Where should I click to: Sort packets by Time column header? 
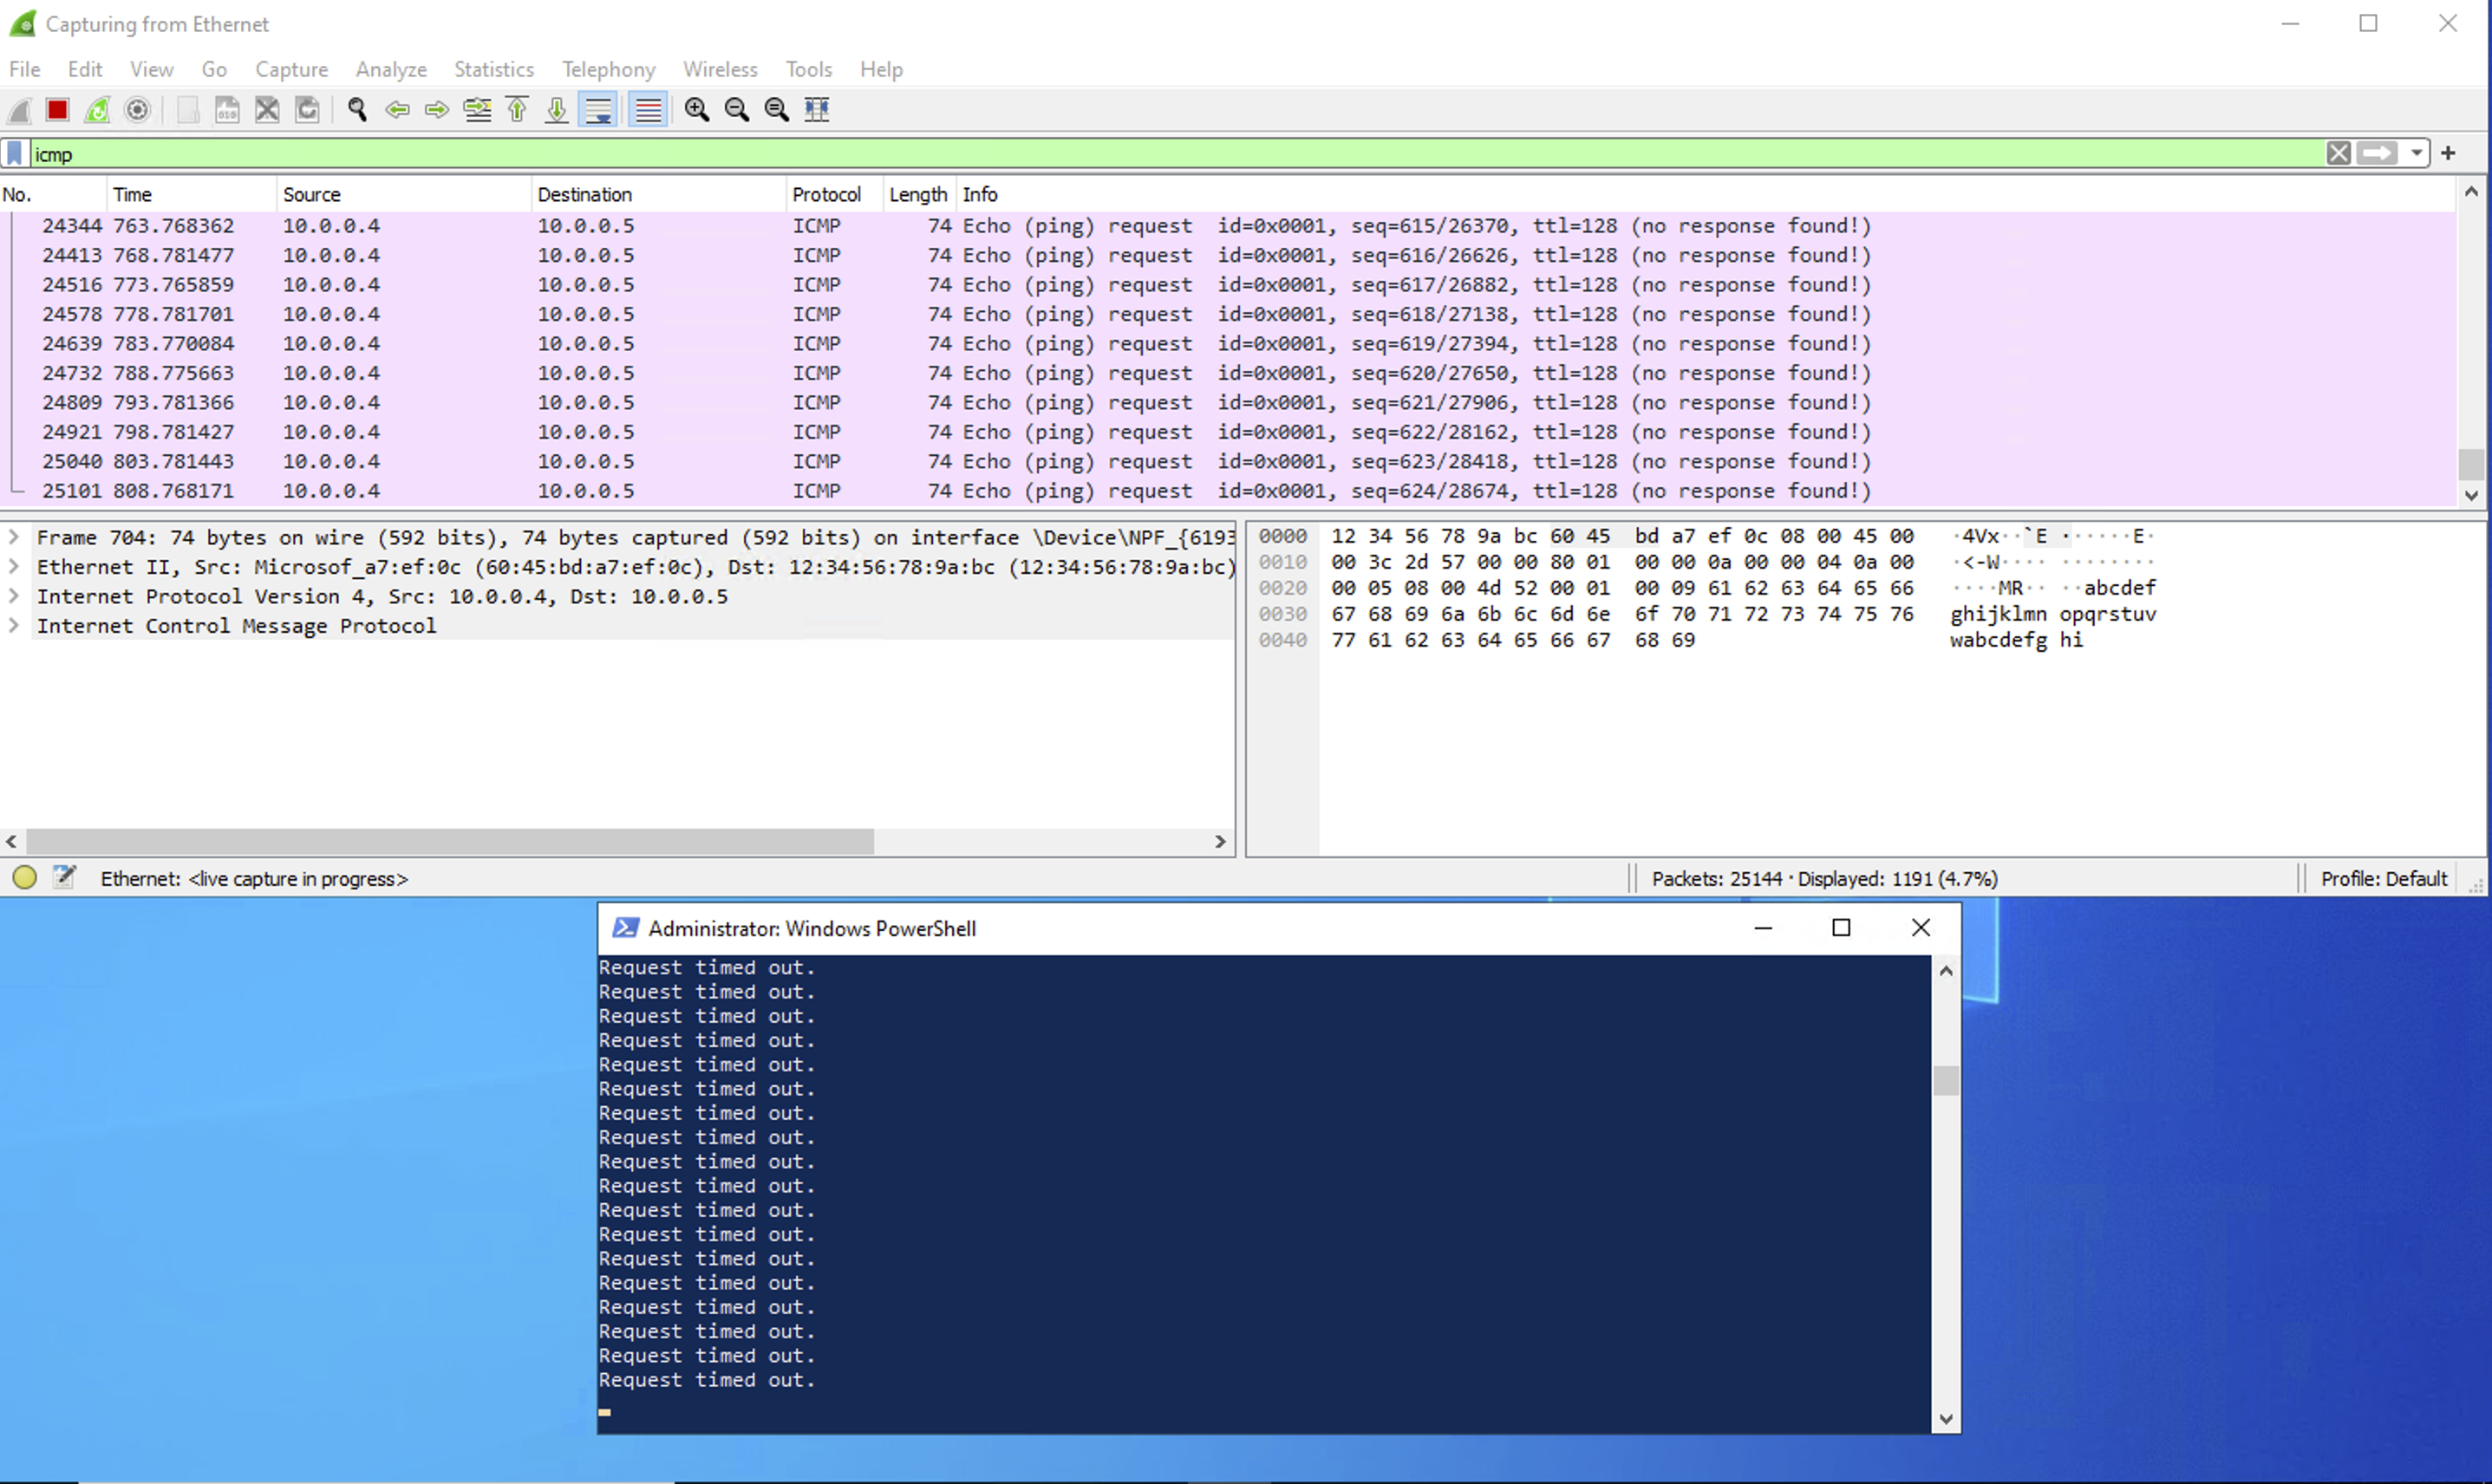coord(192,194)
